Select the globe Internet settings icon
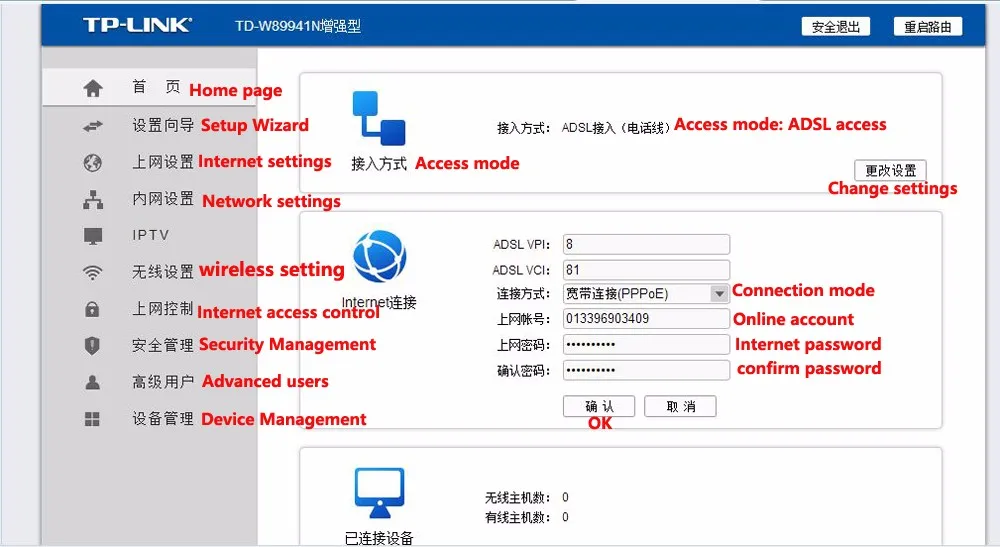Viewport: 1000px width, 547px height. click(x=92, y=163)
